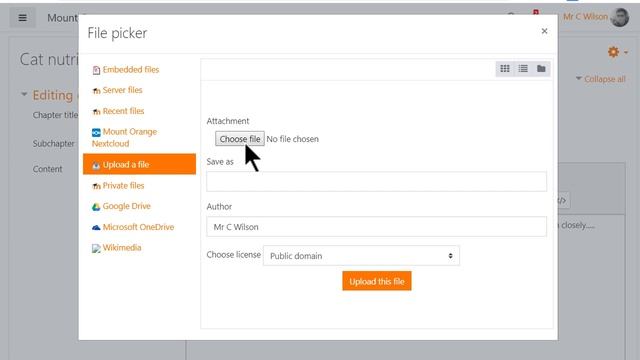Click the 'No file chosen' text
The image size is (640, 360).
pyautogui.click(x=293, y=139)
